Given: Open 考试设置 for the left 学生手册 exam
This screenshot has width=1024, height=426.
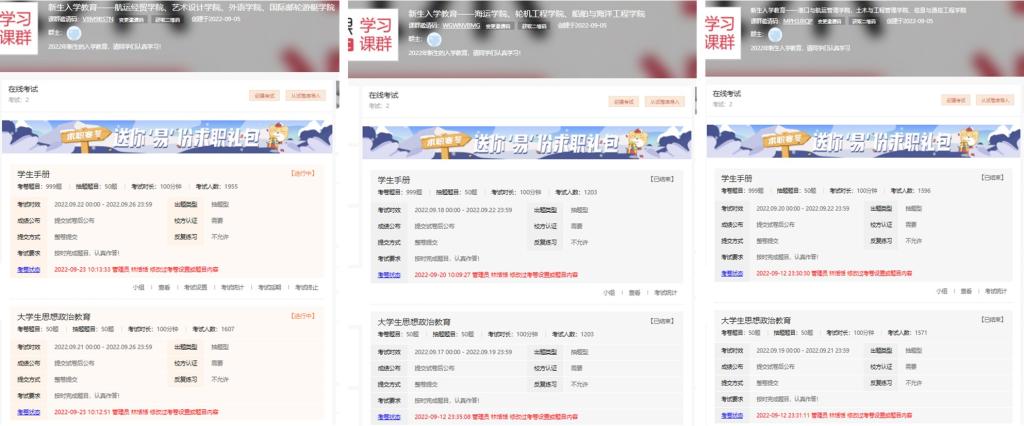Looking at the screenshot, I should click(x=196, y=287).
